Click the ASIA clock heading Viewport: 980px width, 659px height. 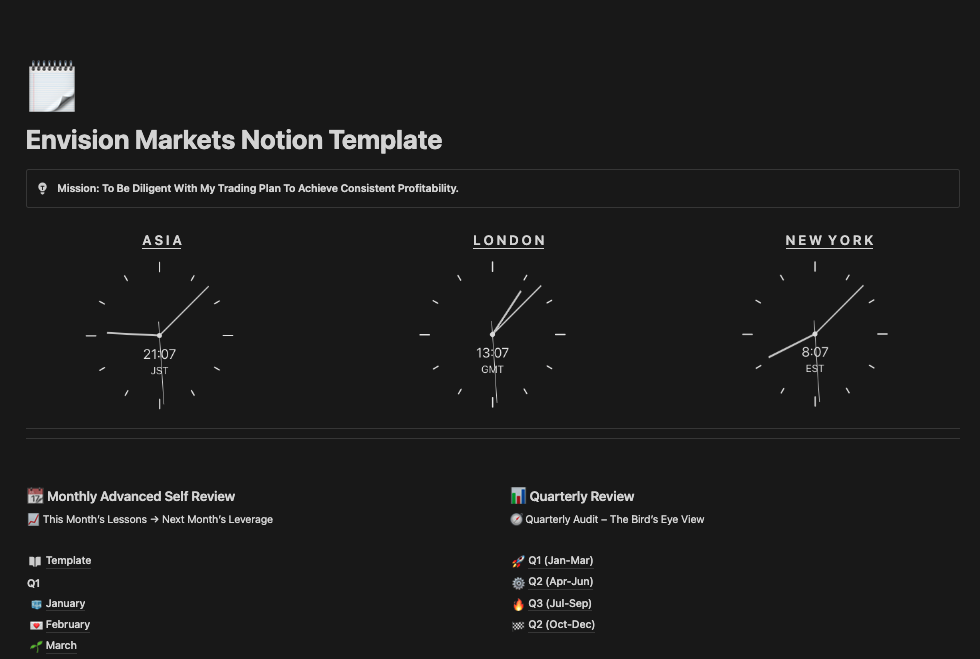coord(162,240)
